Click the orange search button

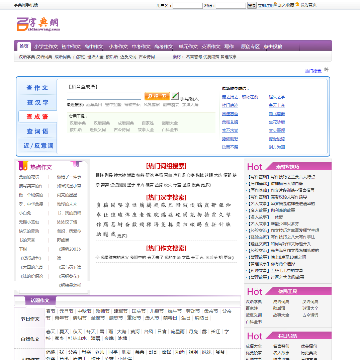click(x=157, y=96)
